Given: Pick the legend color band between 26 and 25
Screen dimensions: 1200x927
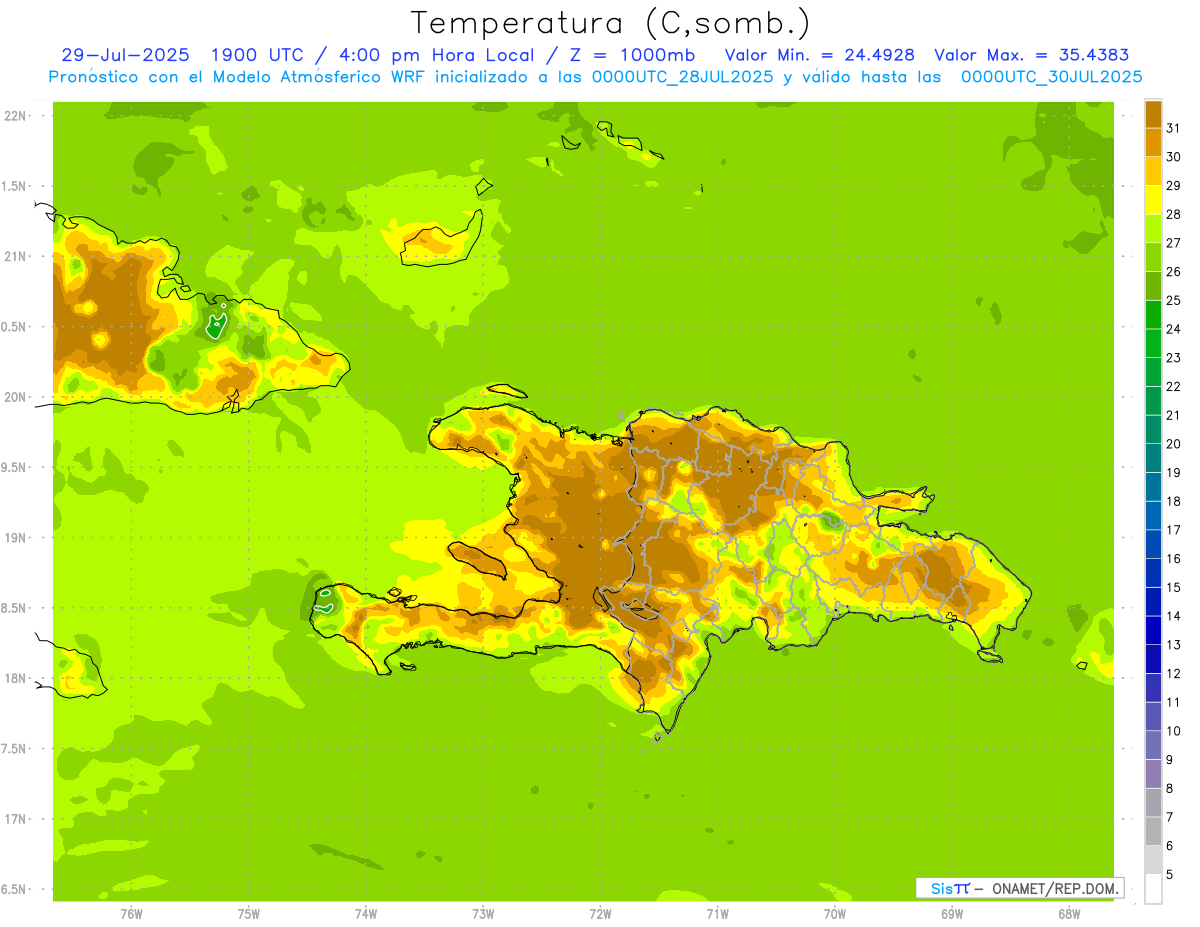Looking at the screenshot, I should click(x=1153, y=285).
